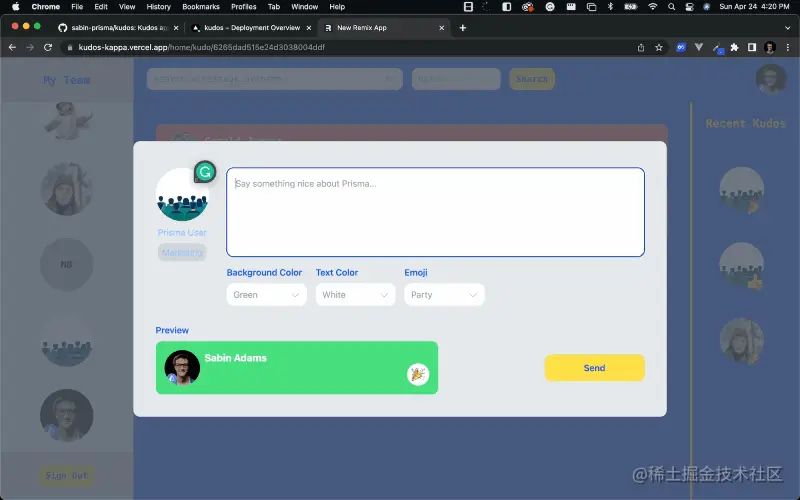800x500 pixels.
Task: Open the Chrome three-dot menu
Action: (788, 47)
